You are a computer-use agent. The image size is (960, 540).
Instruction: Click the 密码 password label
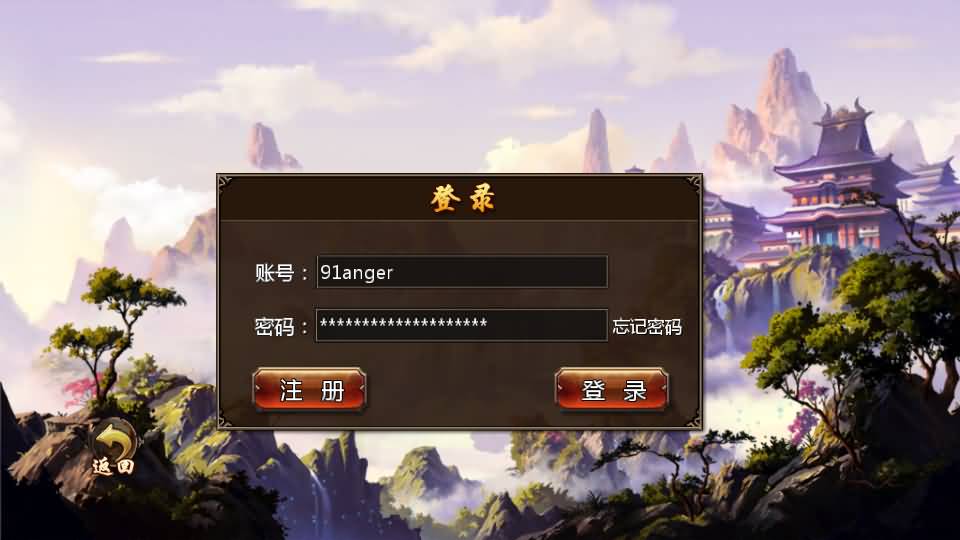[274, 326]
